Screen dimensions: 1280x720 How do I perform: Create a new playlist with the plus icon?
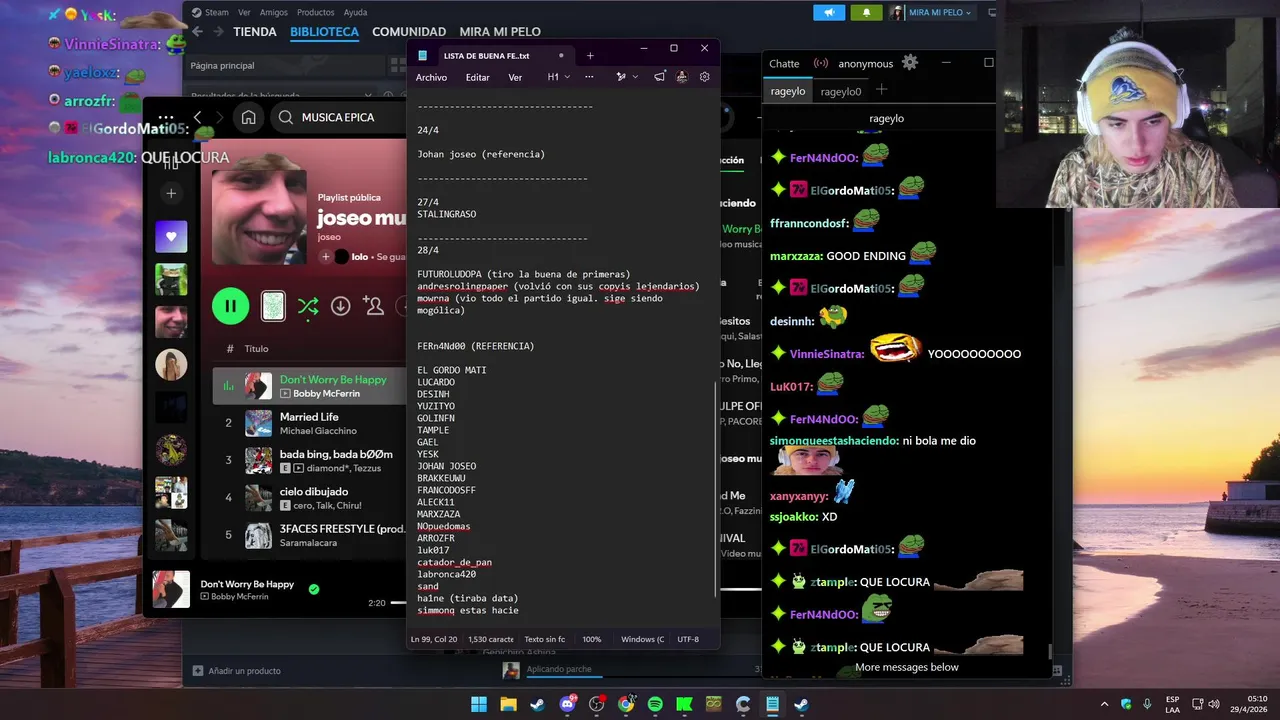(171, 193)
